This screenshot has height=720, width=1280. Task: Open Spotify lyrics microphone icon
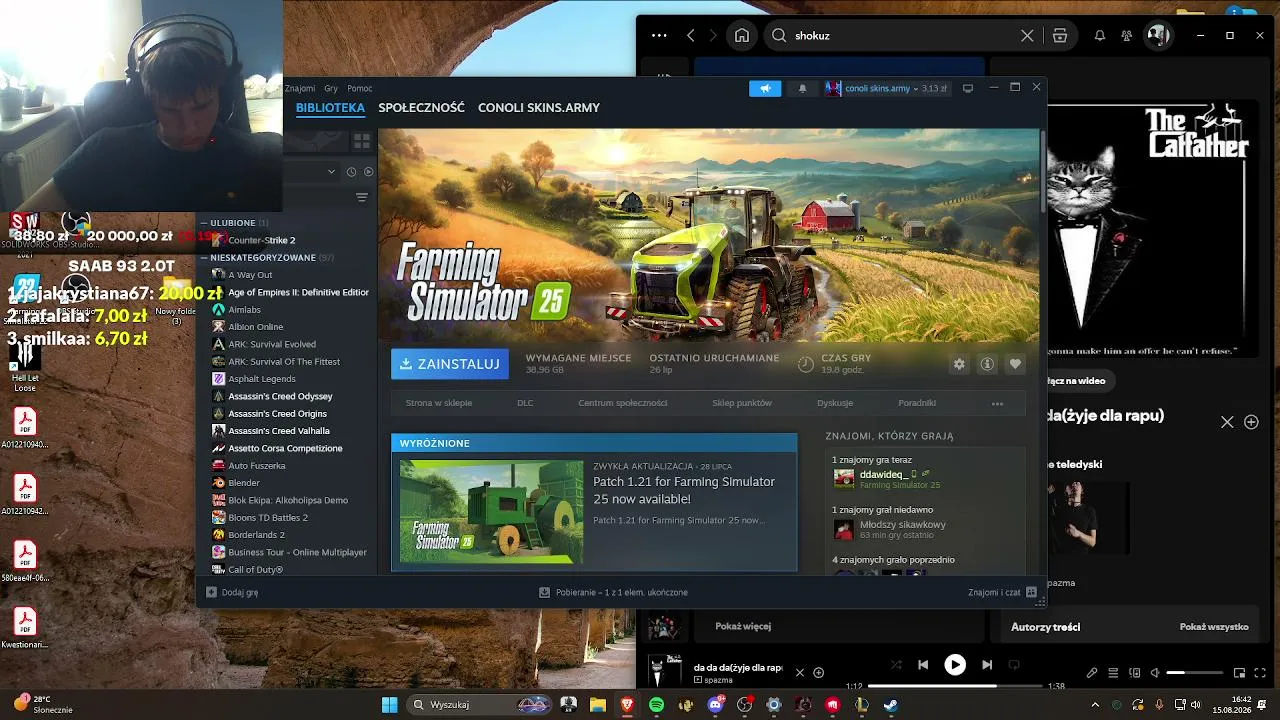tap(1092, 673)
